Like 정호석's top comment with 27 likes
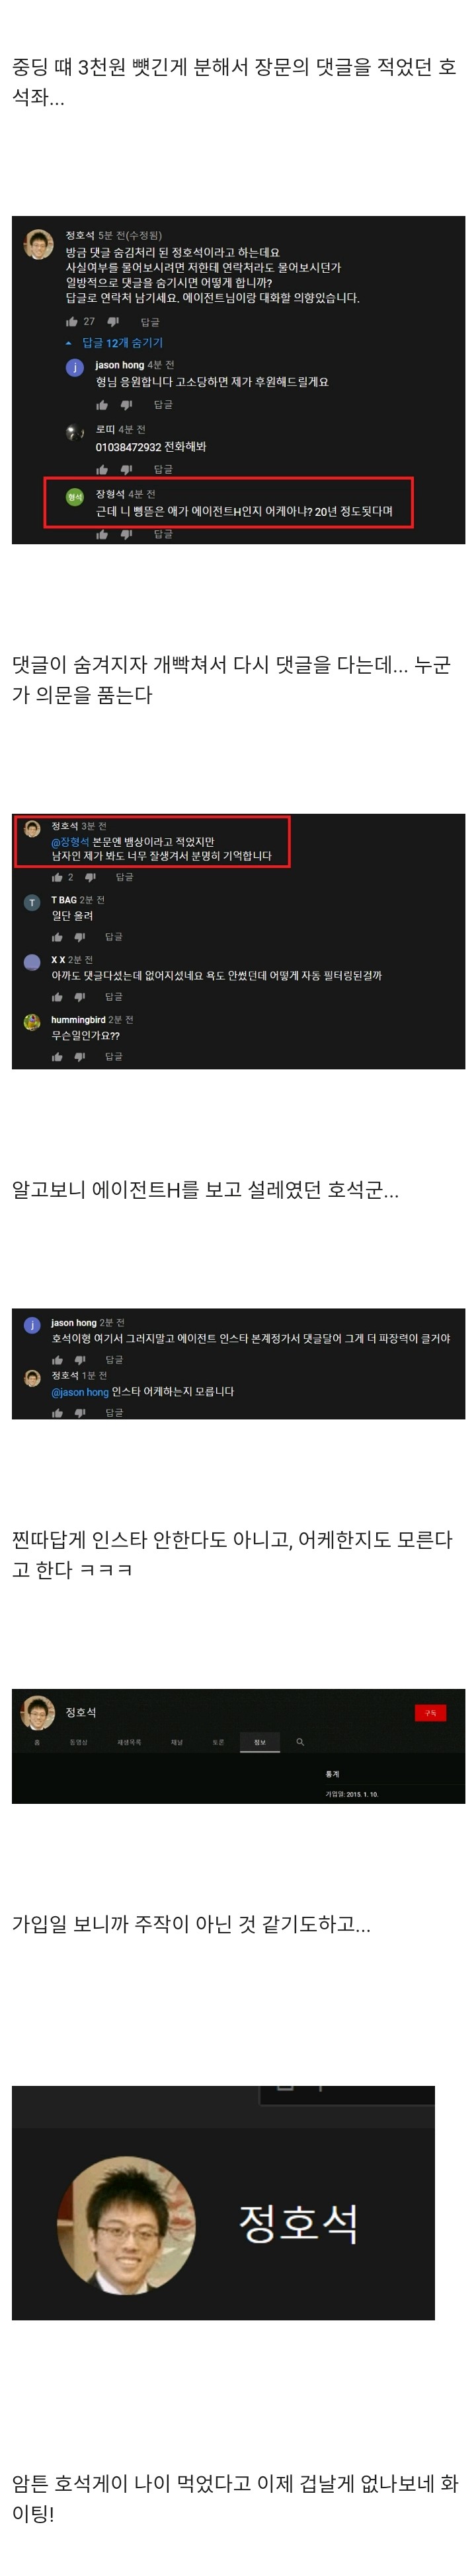The image size is (476, 2576). (x=72, y=322)
